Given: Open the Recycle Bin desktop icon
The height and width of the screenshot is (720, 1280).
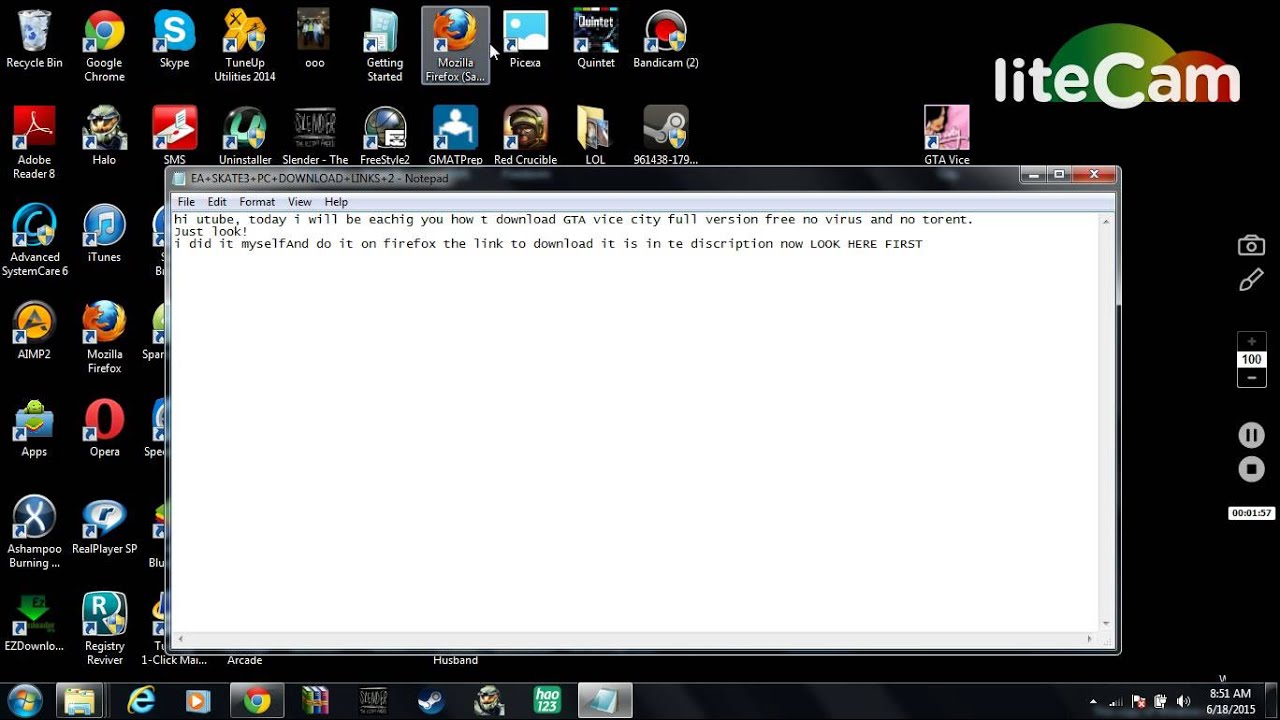Looking at the screenshot, I should click(34, 41).
